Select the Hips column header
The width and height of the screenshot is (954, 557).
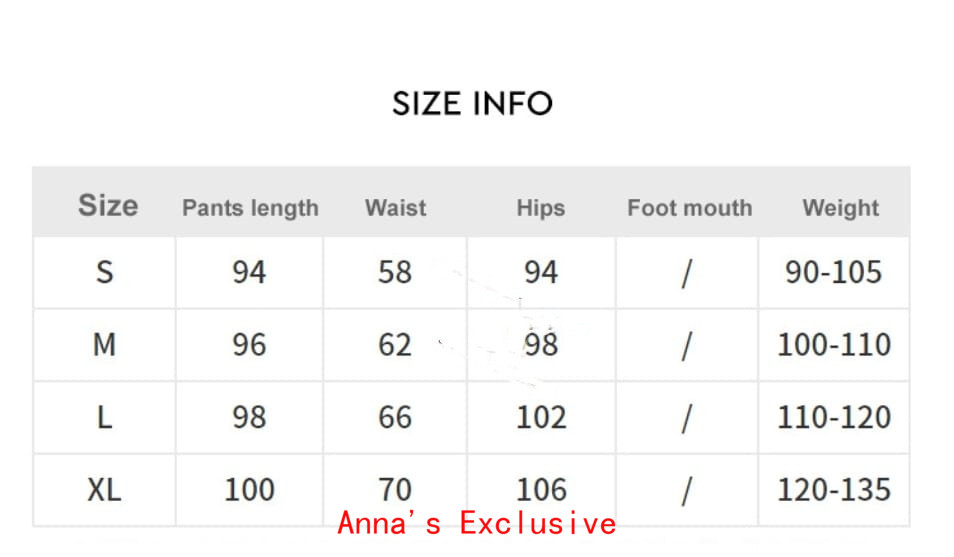coord(541,208)
